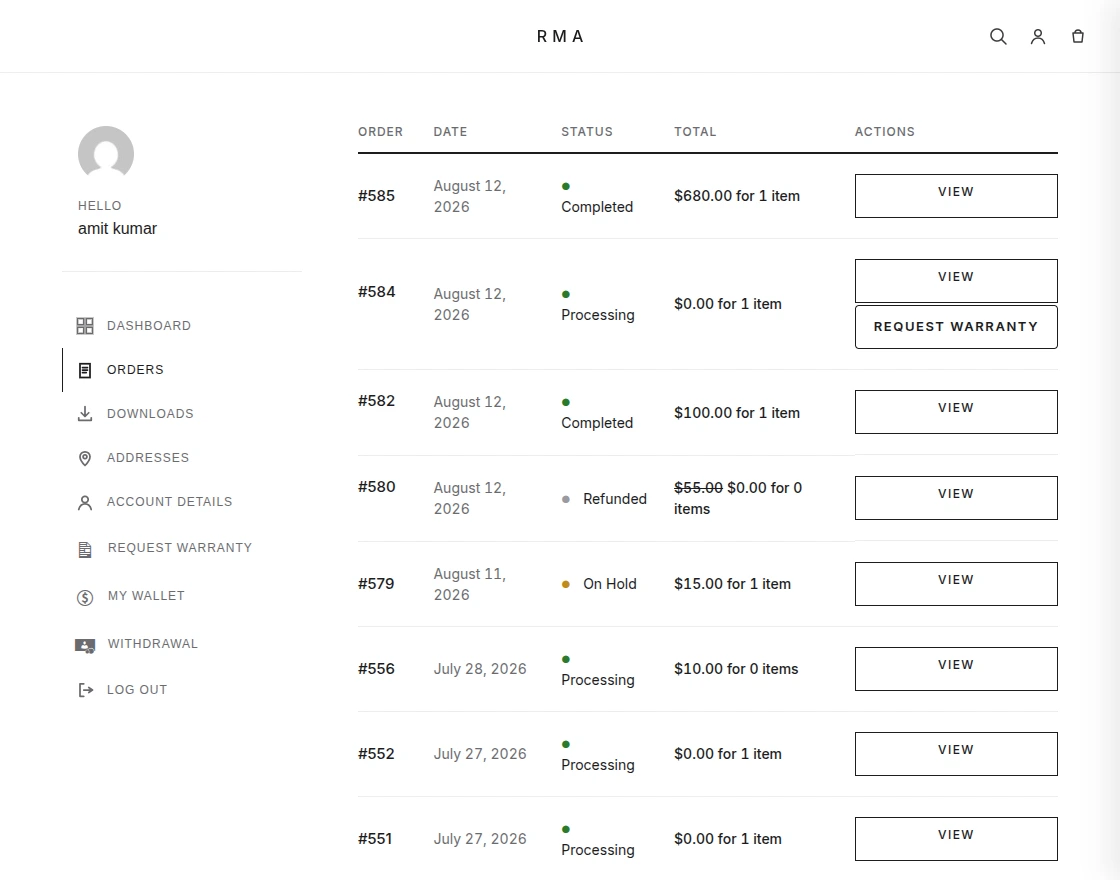The width and height of the screenshot is (1120, 880).
Task: View order #582
Action: tap(956, 411)
